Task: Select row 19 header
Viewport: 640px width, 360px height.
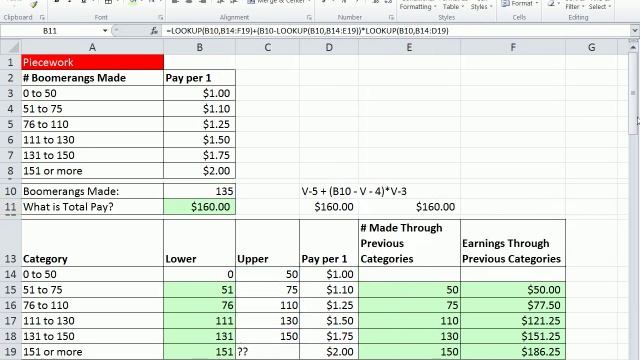Action: [x=10, y=352]
